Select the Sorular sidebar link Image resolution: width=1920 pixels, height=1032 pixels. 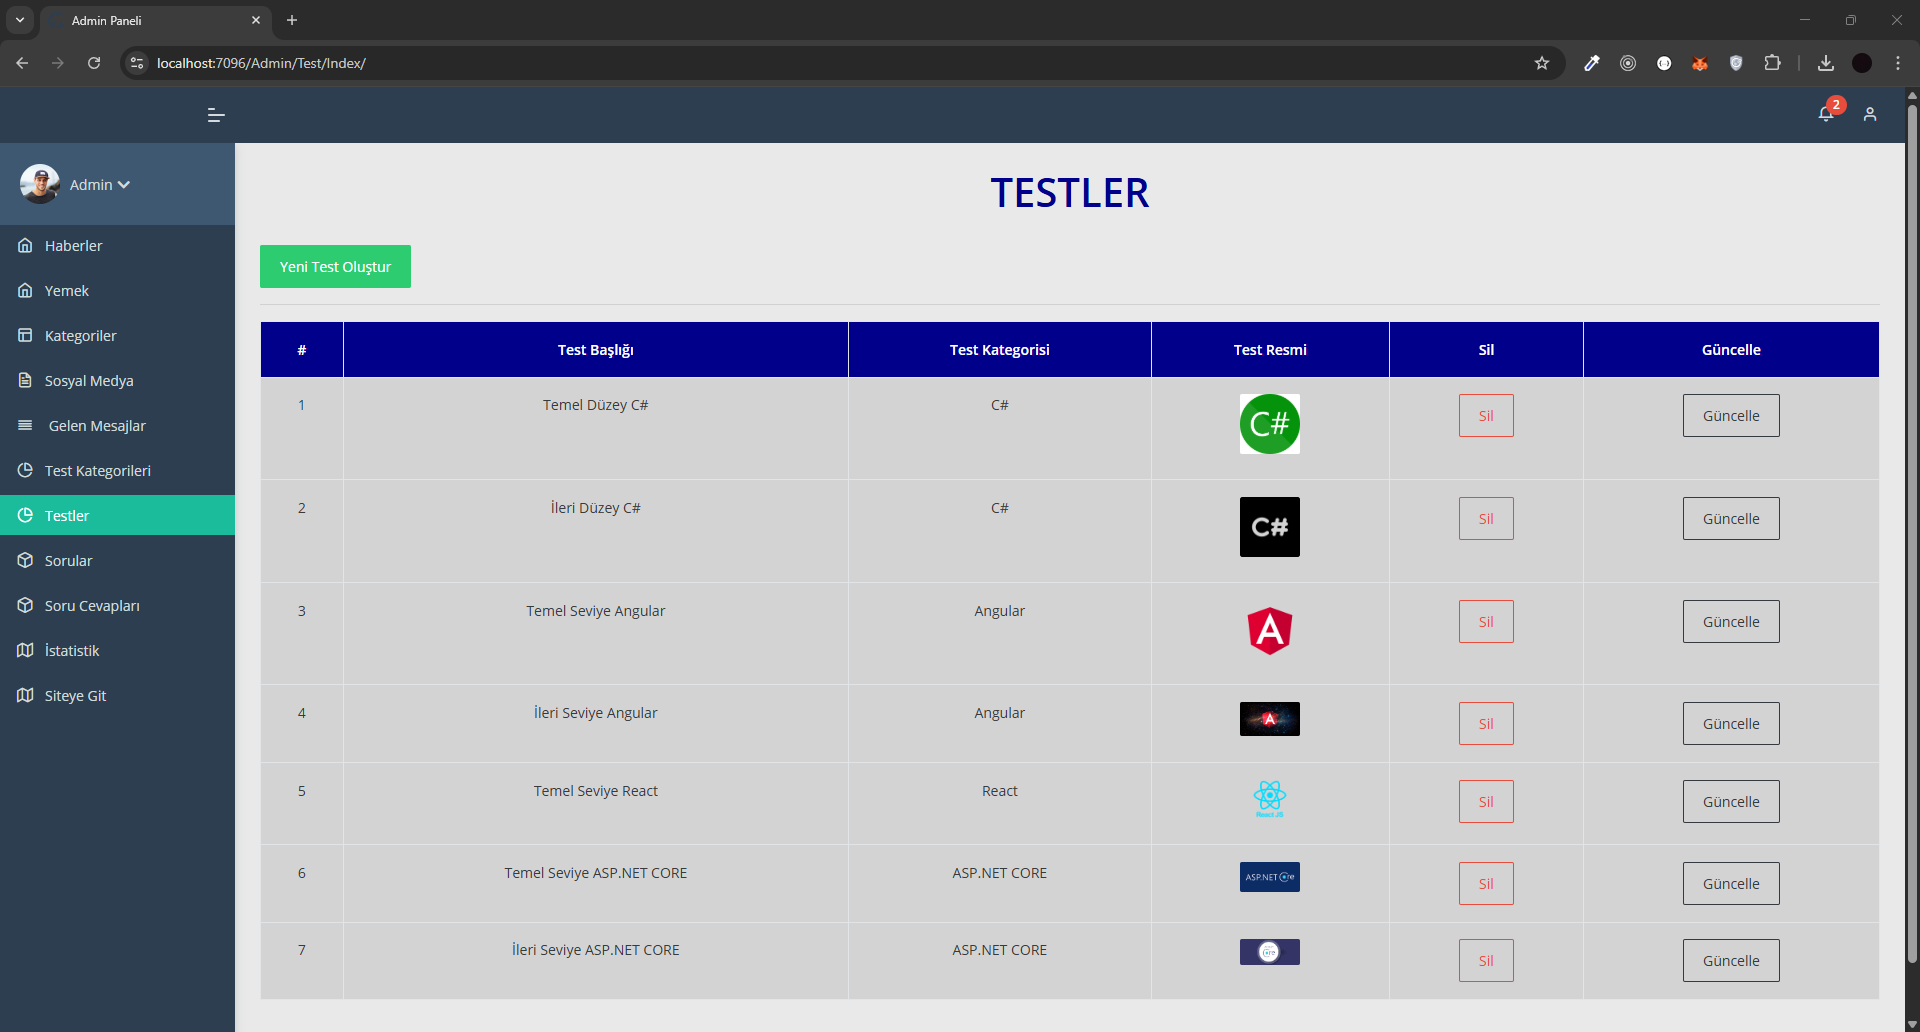[x=117, y=560]
